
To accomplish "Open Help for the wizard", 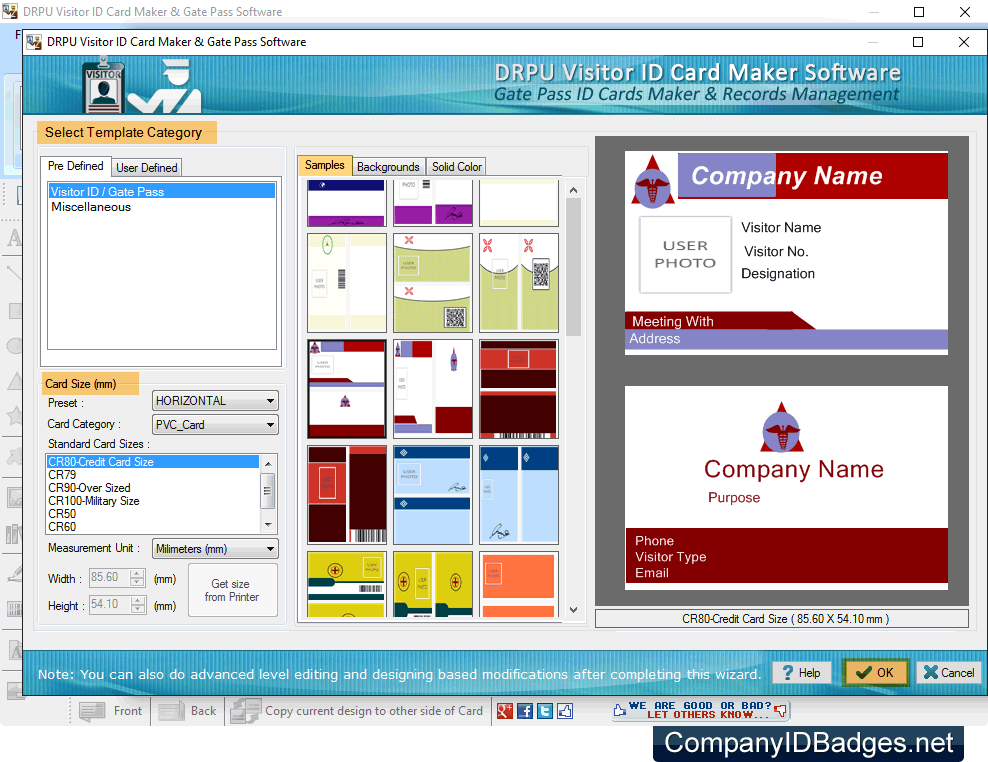I will click(x=801, y=673).
